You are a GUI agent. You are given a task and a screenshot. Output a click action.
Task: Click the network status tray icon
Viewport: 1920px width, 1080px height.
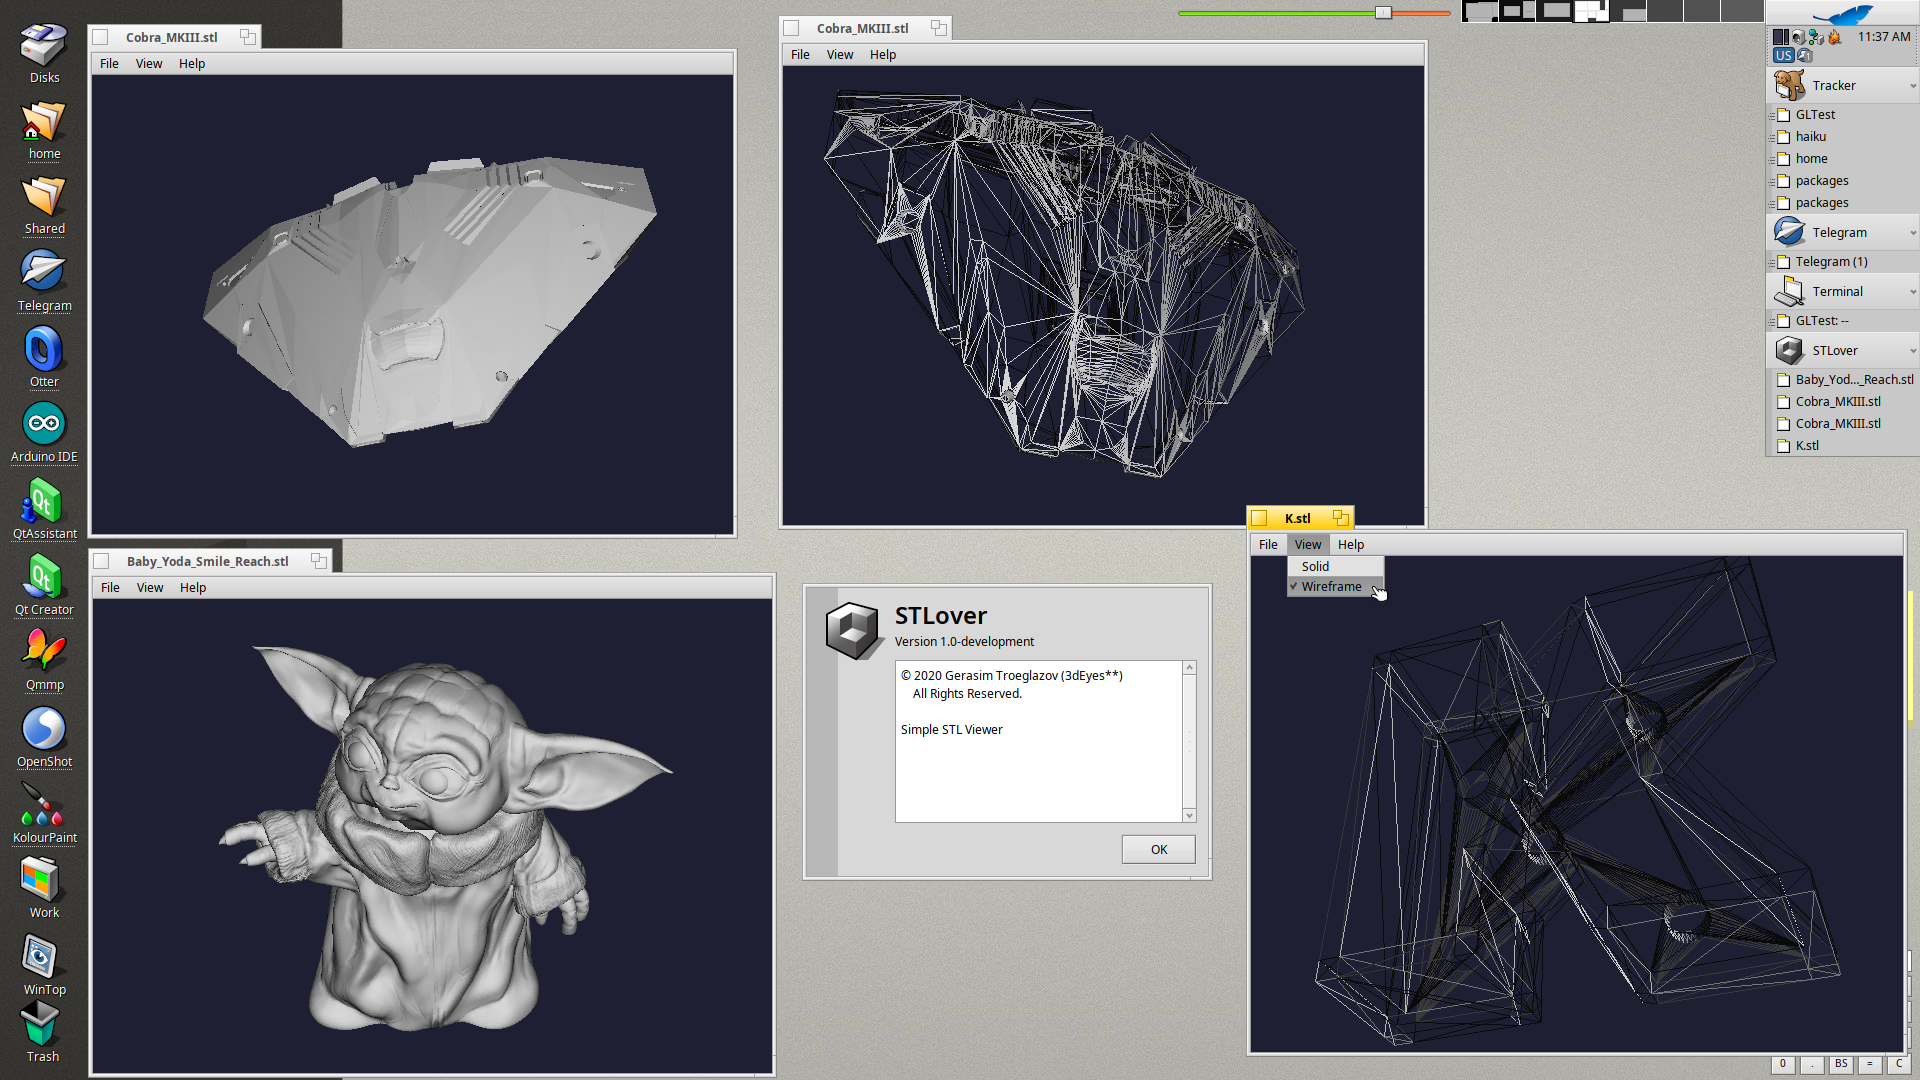point(1816,37)
